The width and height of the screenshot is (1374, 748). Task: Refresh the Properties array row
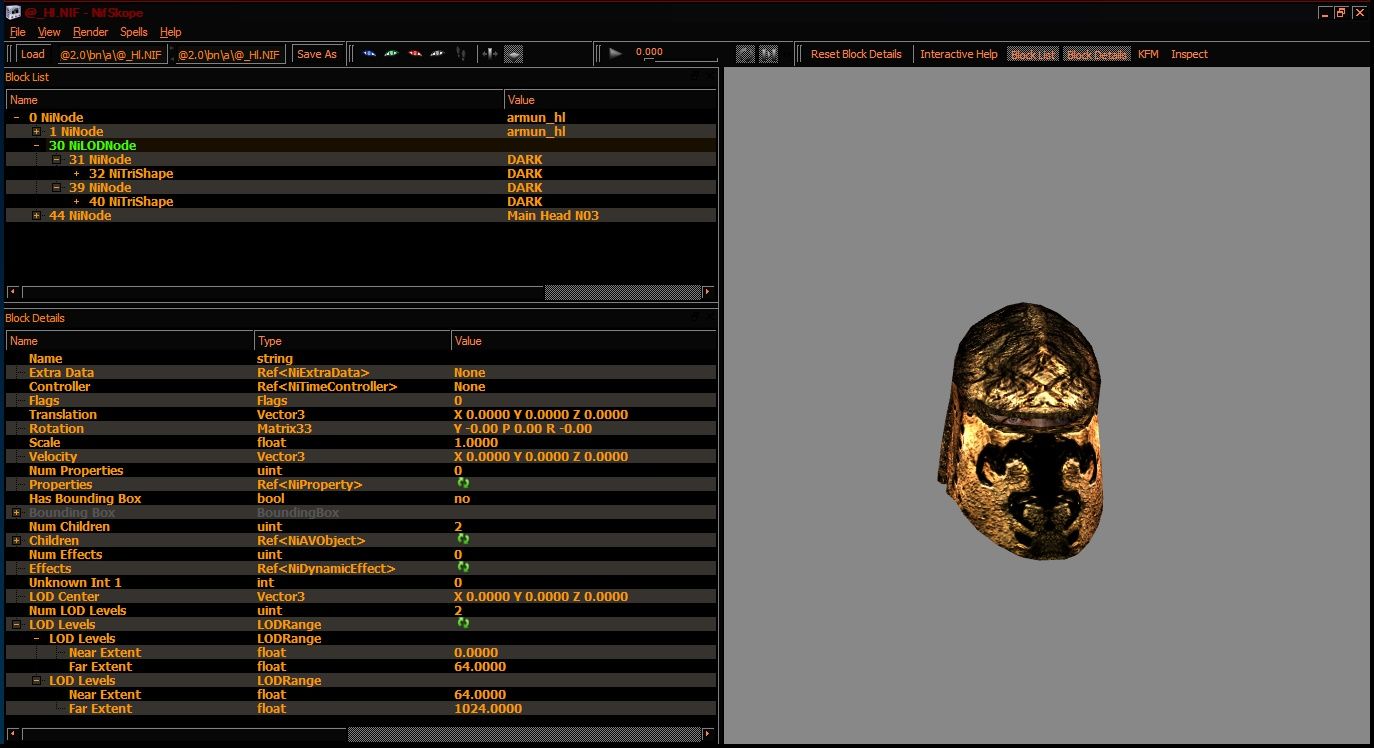(x=464, y=484)
